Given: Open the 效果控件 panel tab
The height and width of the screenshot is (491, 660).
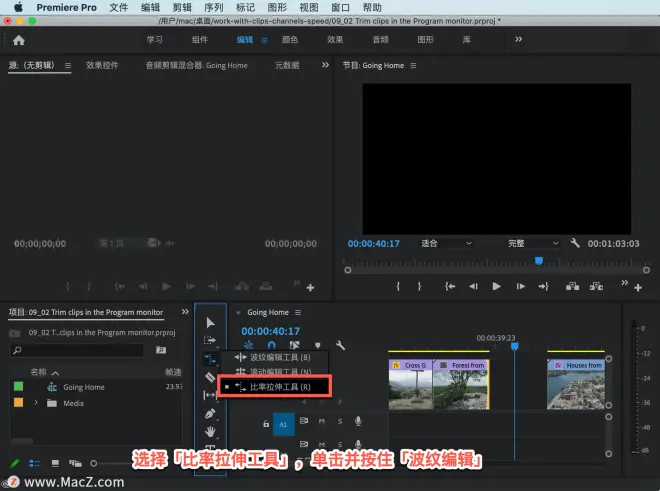Looking at the screenshot, I should [102, 65].
